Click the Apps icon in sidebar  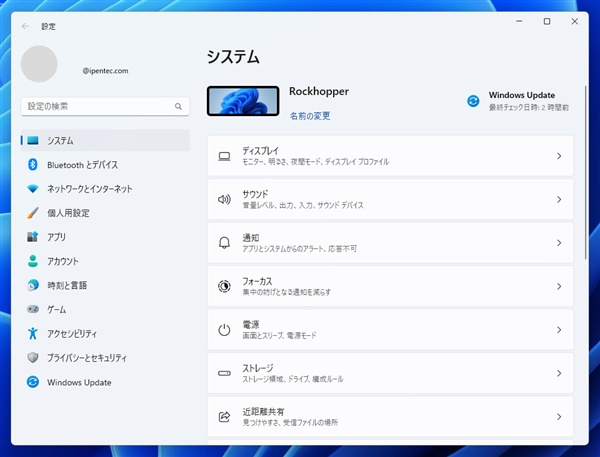point(33,237)
